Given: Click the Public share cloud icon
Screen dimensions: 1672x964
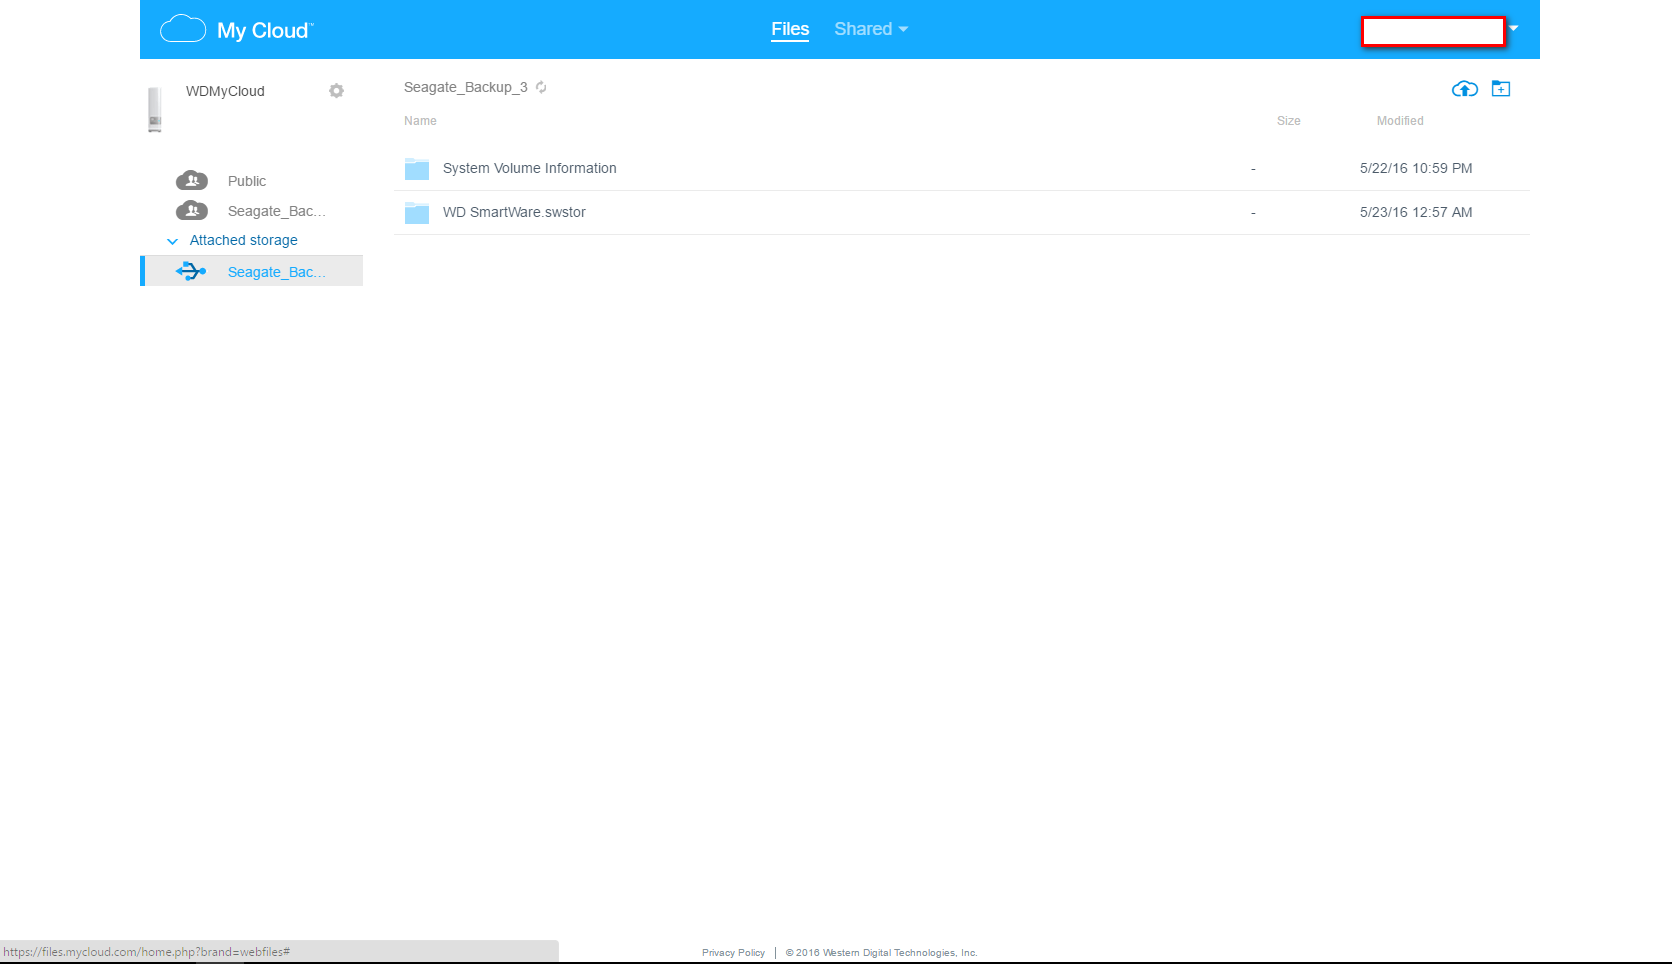Looking at the screenshot, I should (x=192, y=180).
